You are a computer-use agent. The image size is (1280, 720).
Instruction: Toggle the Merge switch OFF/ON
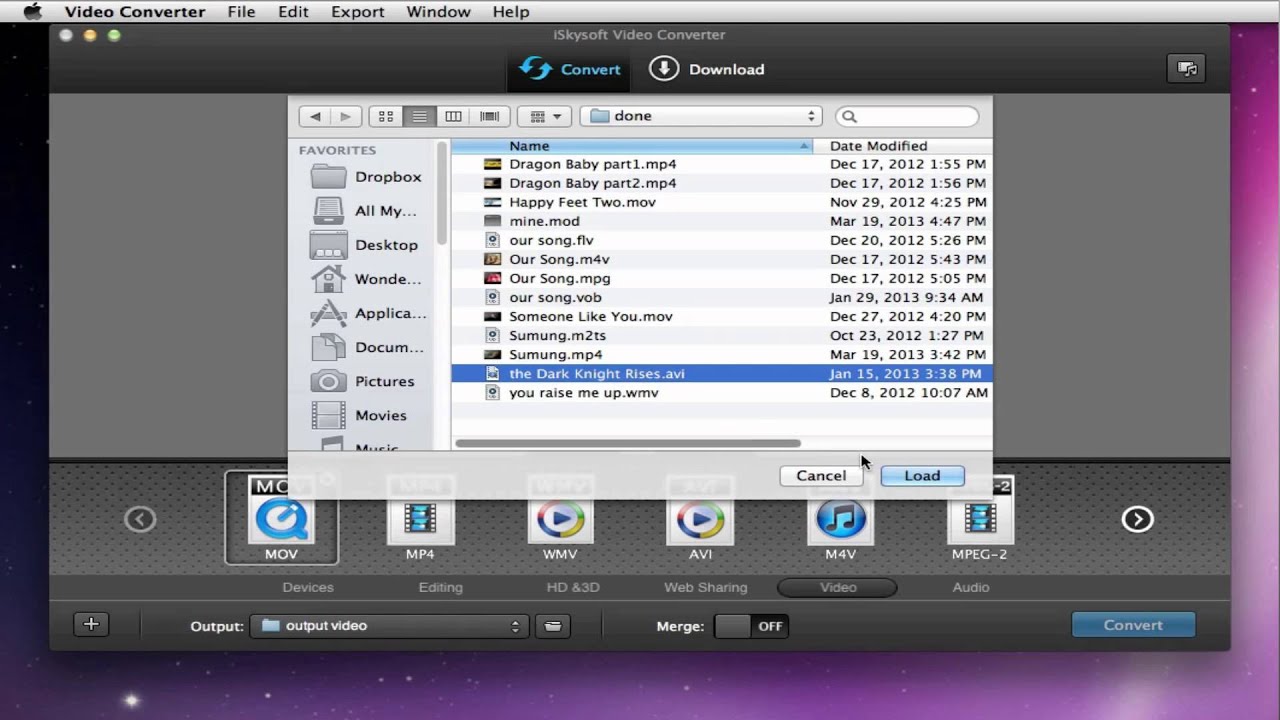(x=751, y=626)
